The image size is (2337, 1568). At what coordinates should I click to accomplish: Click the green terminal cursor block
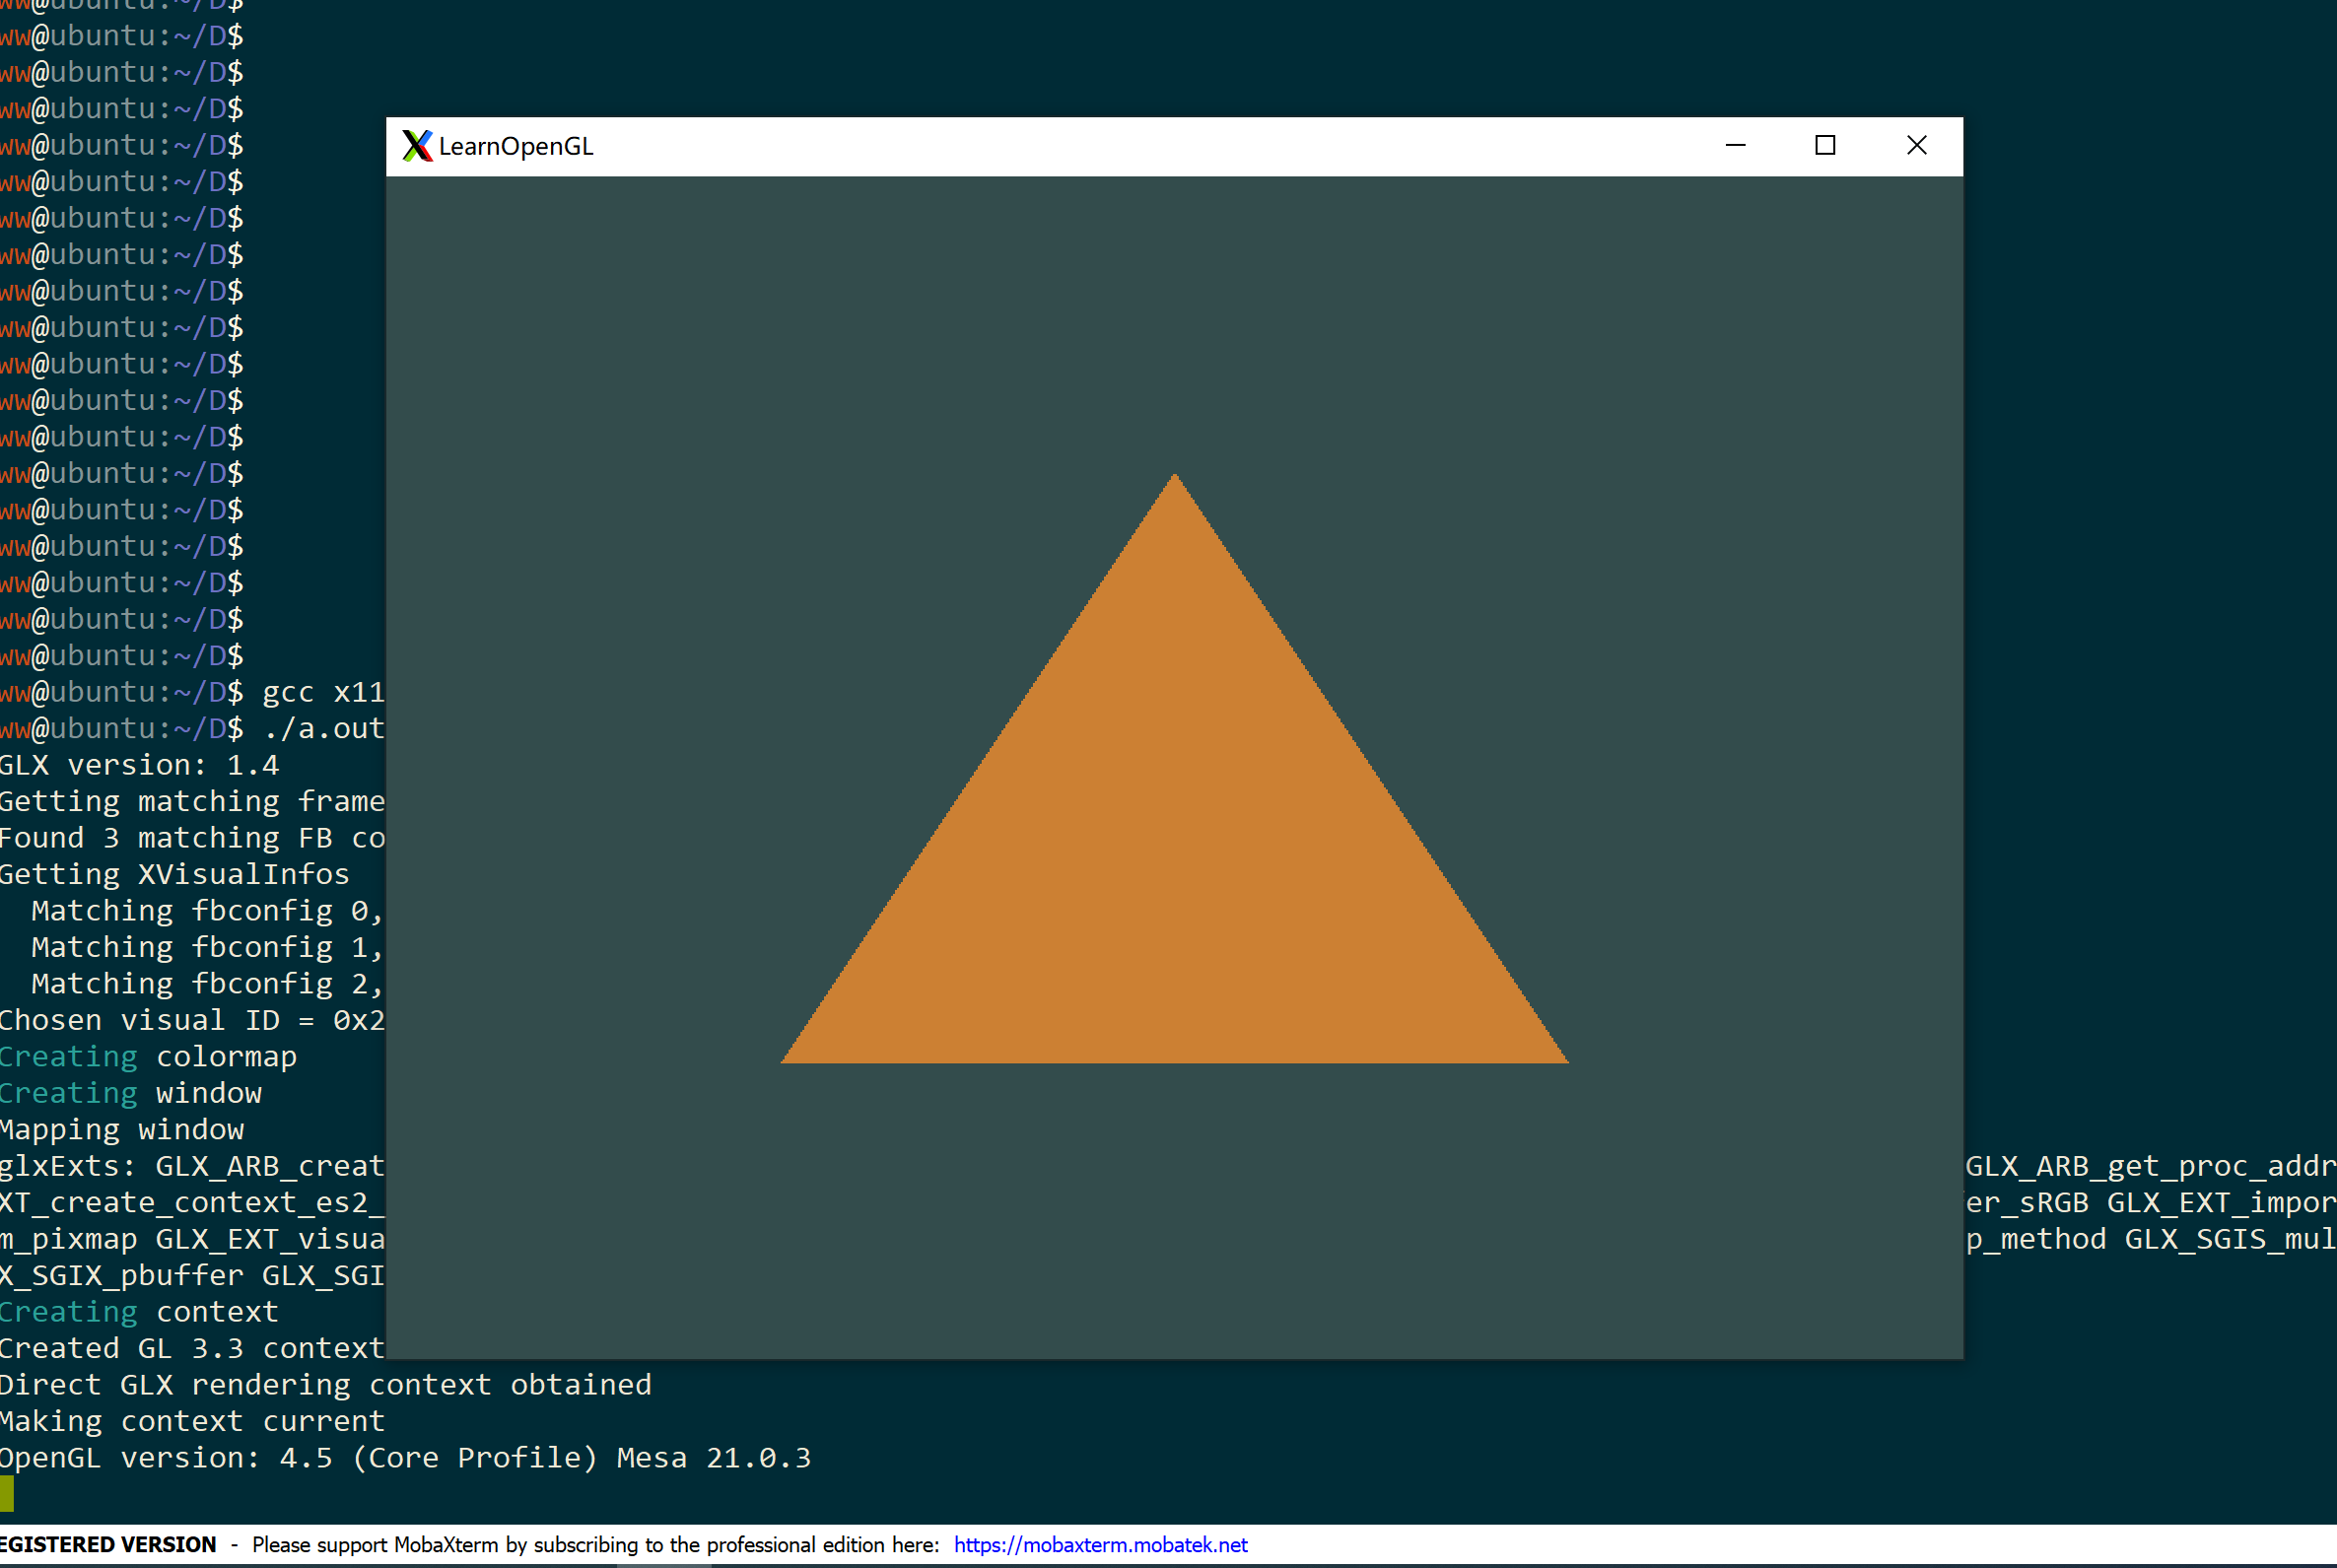(x=7, y=1494)
